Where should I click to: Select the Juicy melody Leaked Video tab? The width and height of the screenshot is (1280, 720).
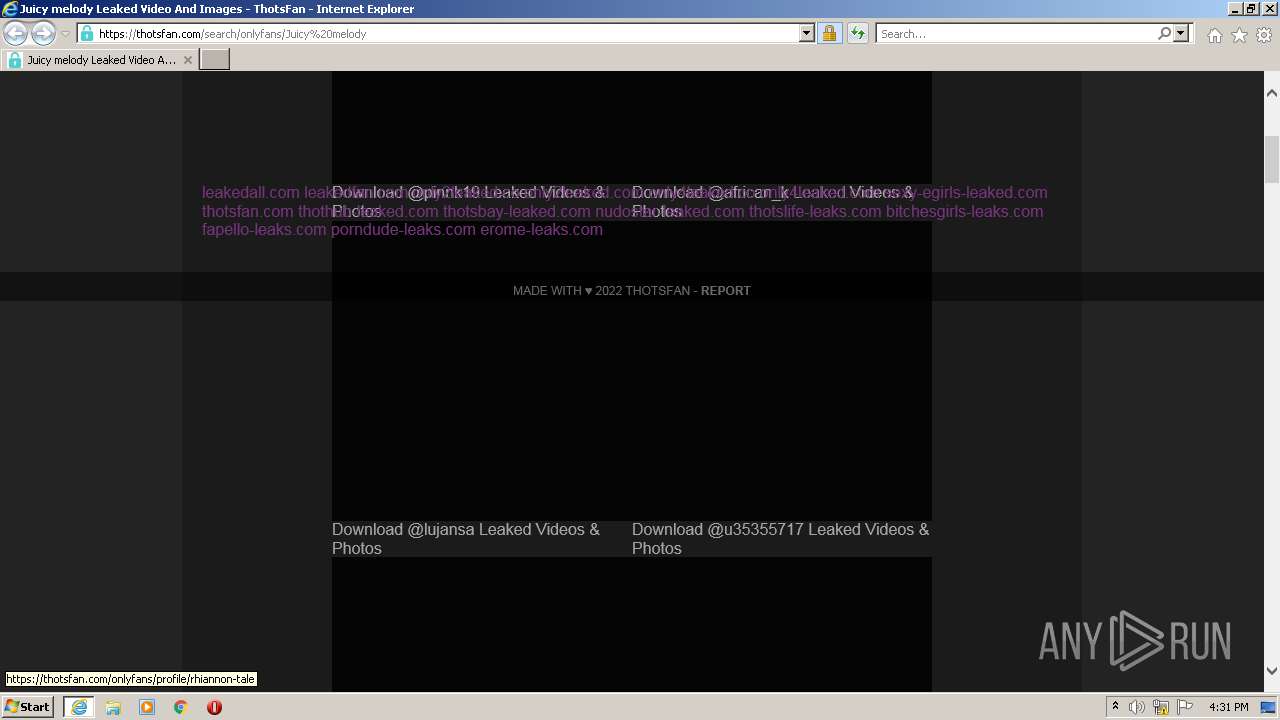pyautogui.click(x=100, y=60)
